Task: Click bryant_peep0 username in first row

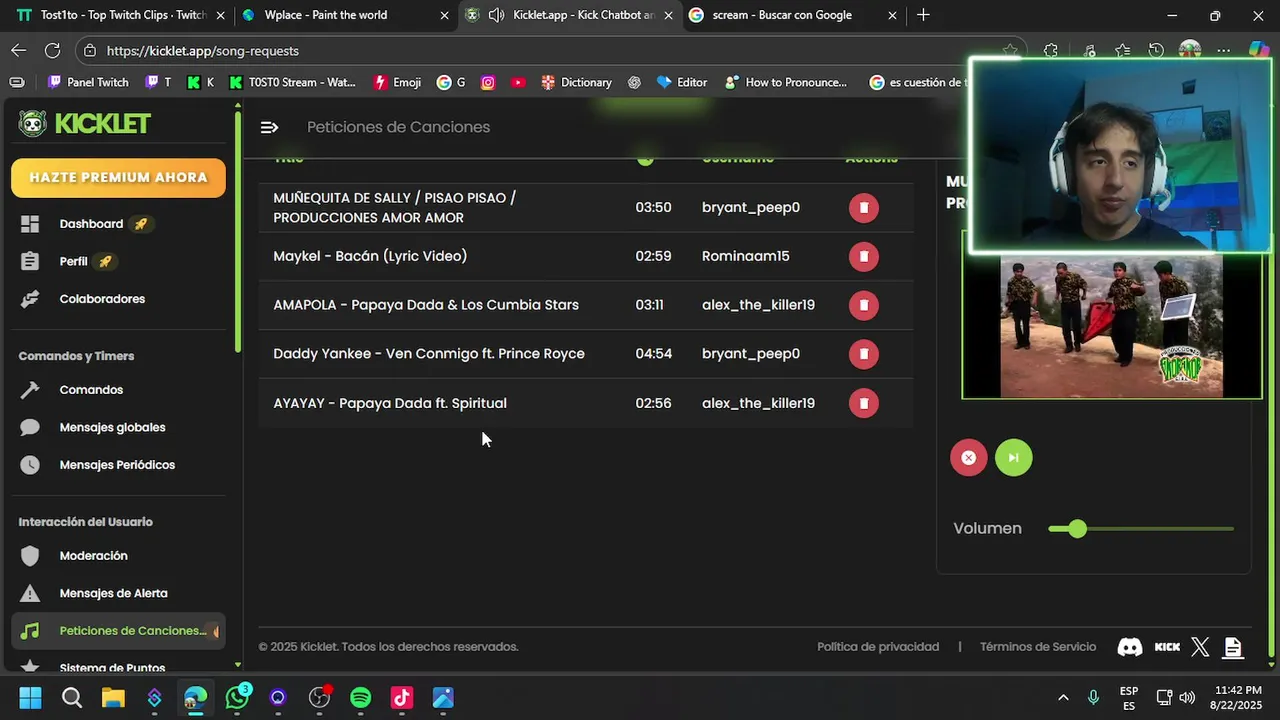Action: pos(751,208)
